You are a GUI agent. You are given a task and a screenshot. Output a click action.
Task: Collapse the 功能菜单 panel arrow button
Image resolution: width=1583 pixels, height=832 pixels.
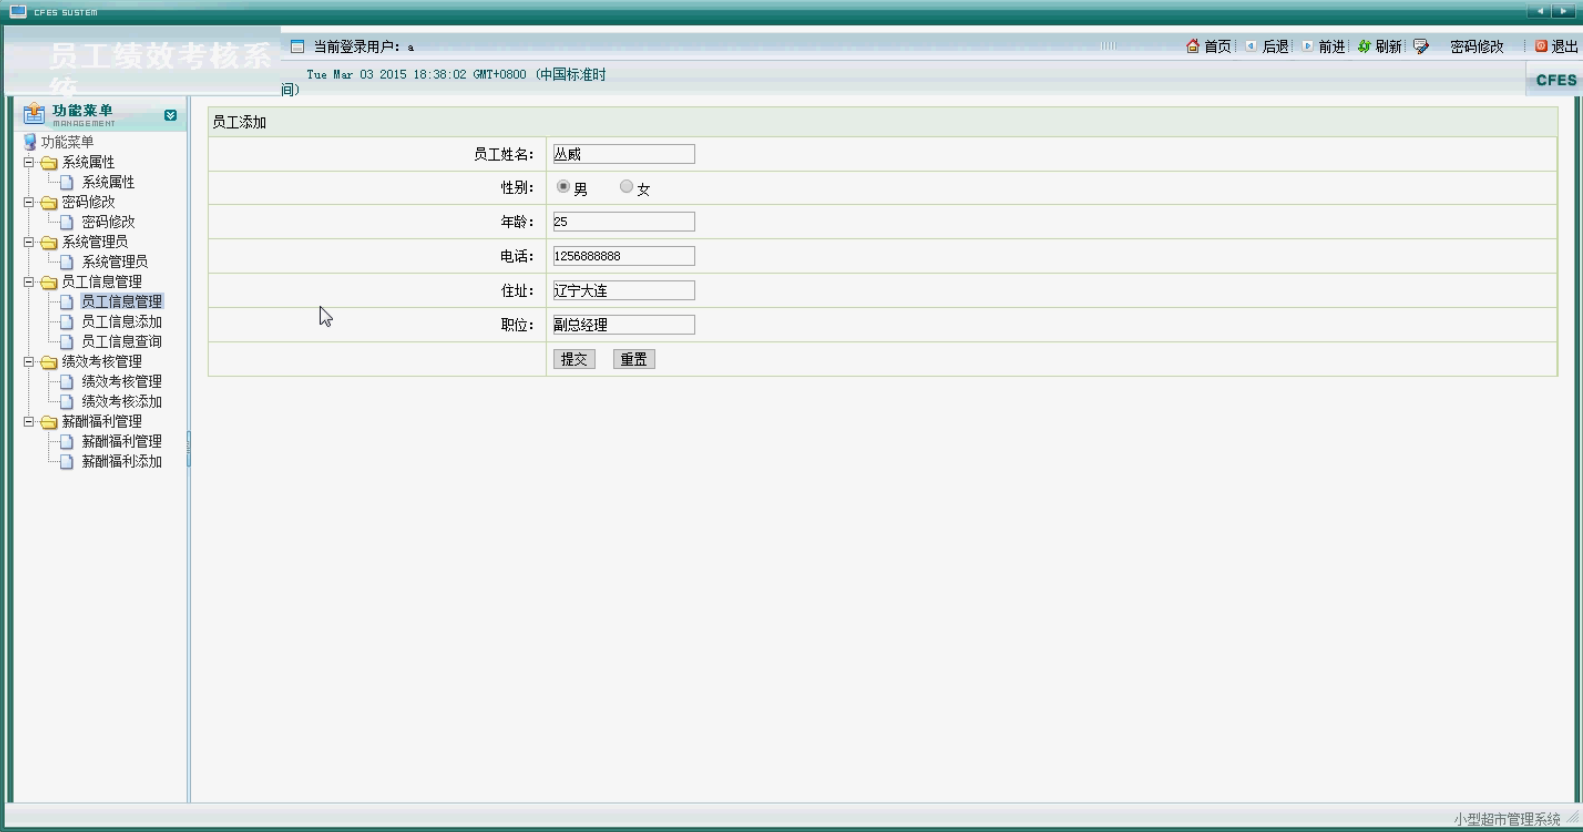tap(170, 115)
